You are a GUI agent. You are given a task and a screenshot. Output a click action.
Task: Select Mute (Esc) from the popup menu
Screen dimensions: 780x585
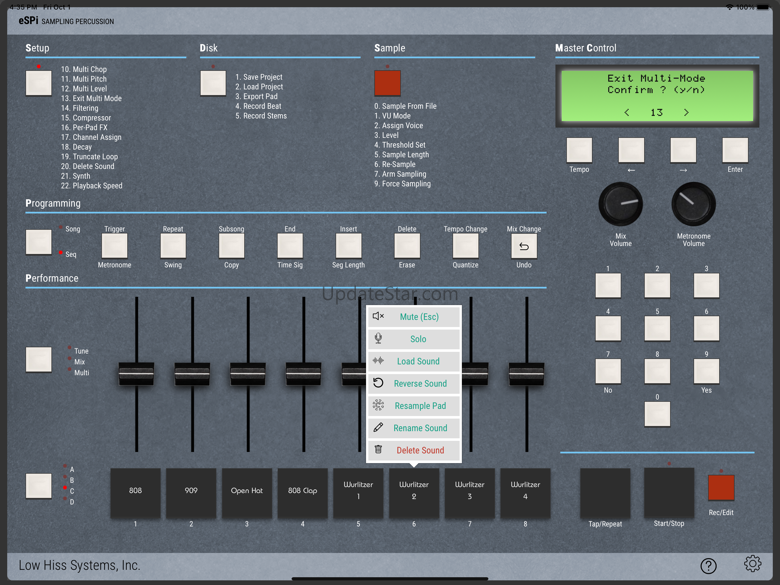(x=414, y=317)
